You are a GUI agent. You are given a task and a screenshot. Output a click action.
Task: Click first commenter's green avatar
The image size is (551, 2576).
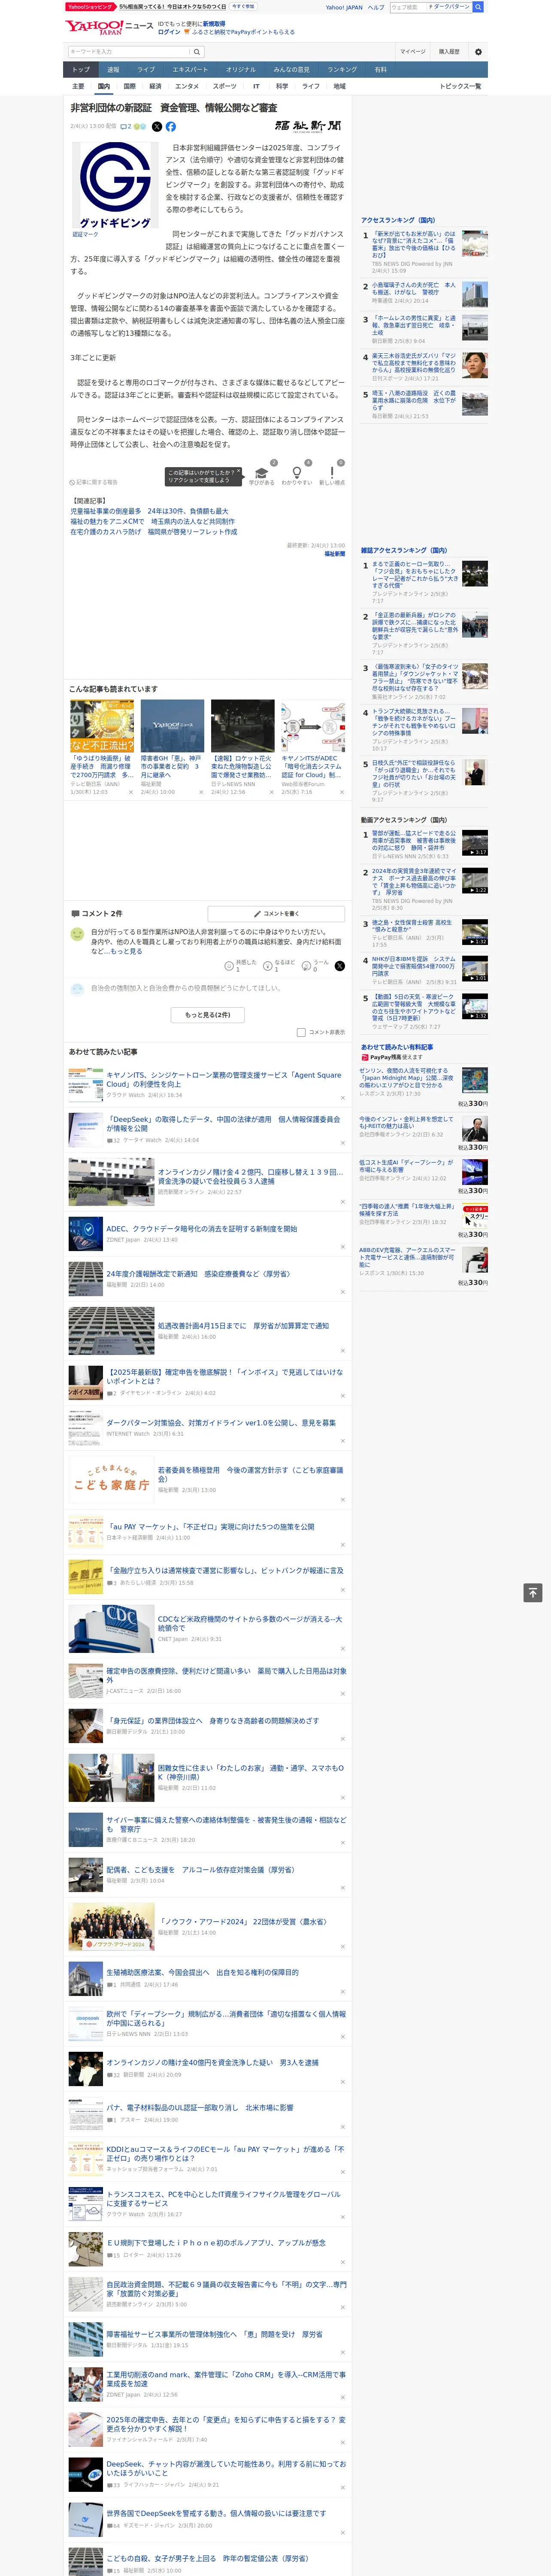pos(77,933)
